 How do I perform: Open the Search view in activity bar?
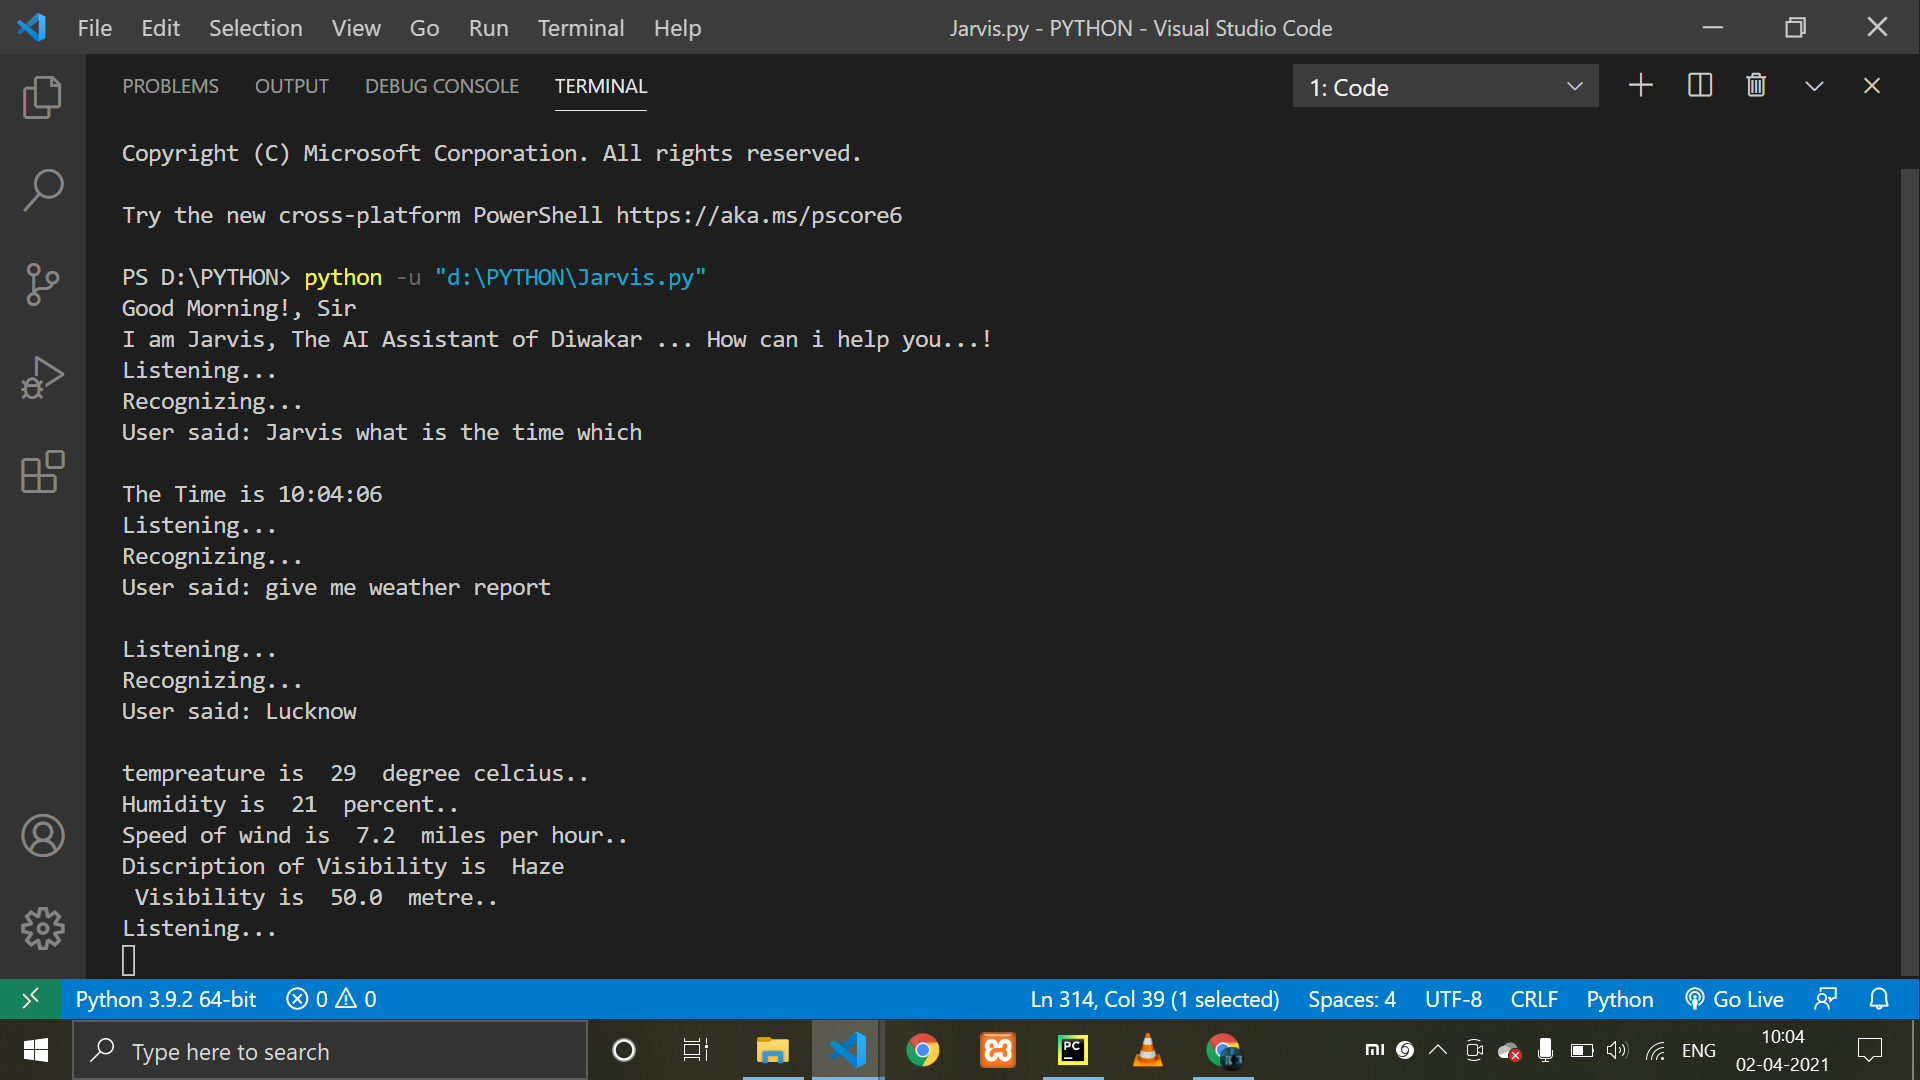[42, 189]
